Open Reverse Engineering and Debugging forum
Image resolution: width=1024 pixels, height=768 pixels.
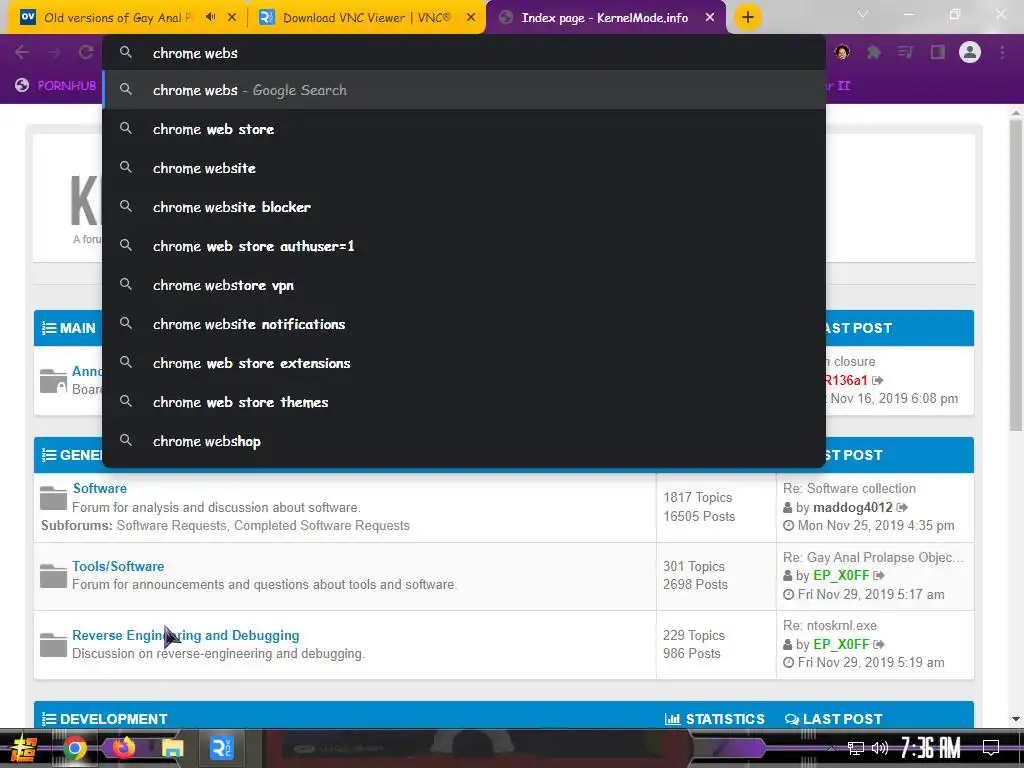tap(185, 635)
